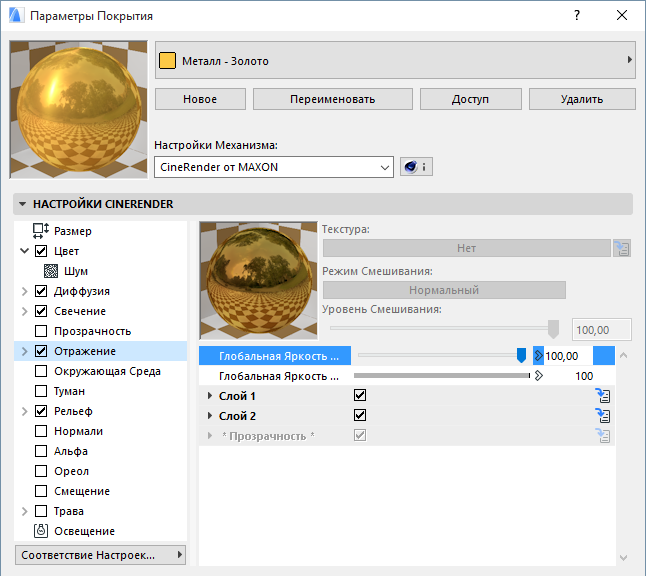
Task: Click the scroll up arrow in settings list
Action: click(623, 355)
